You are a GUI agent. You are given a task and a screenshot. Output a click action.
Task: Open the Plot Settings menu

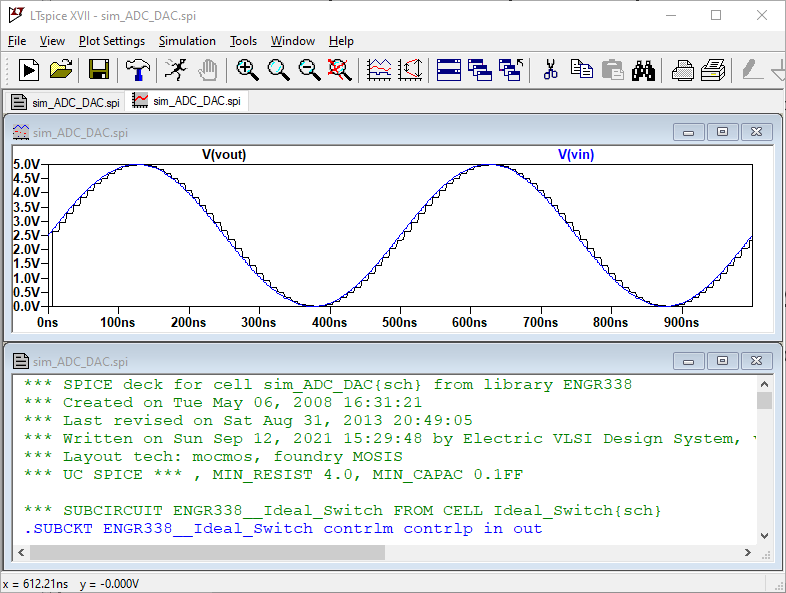tap(112, 41)
